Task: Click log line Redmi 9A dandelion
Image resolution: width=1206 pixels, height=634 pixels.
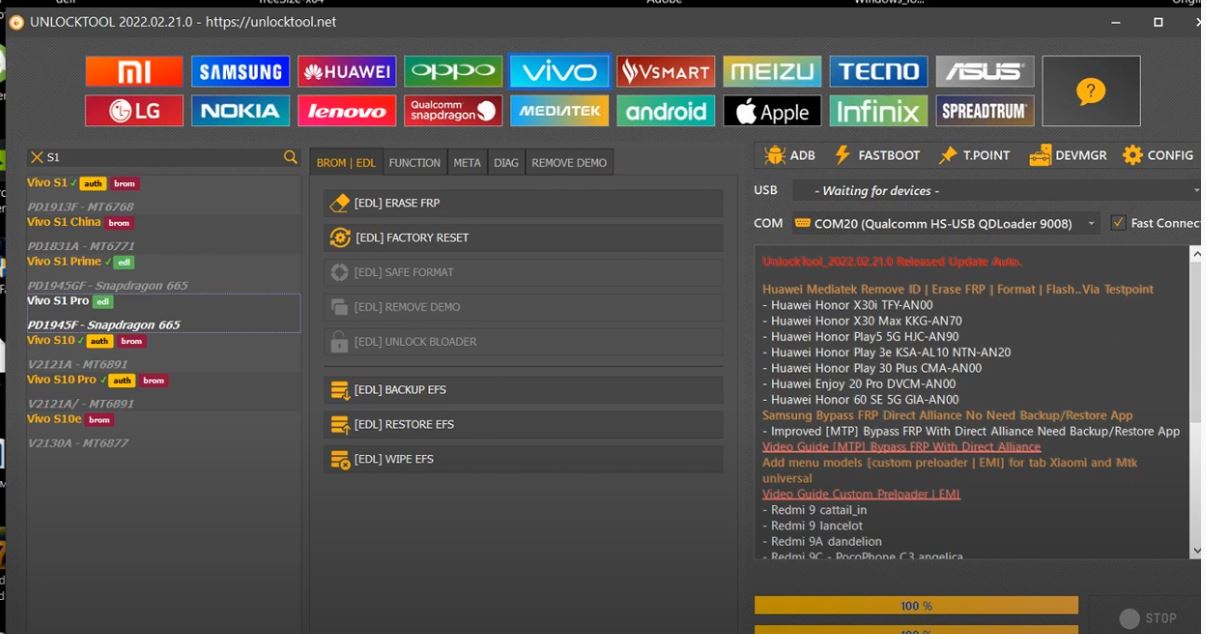Action: (821, 541)
